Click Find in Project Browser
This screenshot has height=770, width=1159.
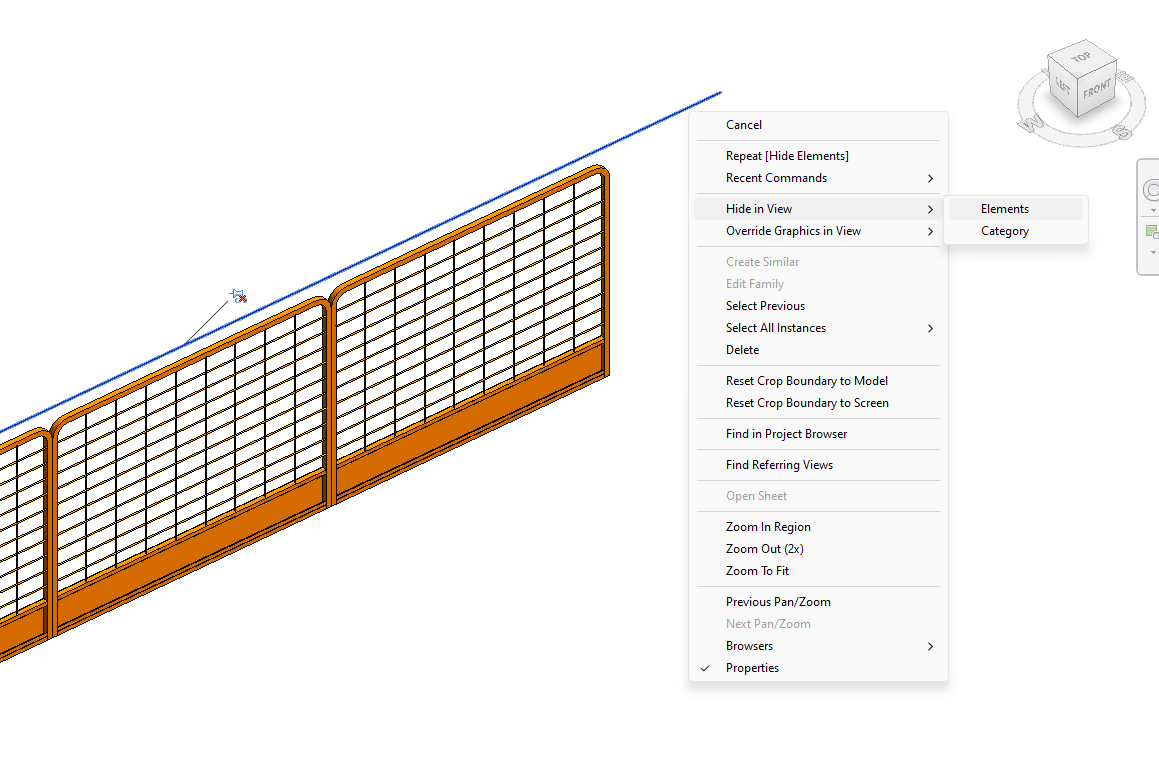[785, 433]
